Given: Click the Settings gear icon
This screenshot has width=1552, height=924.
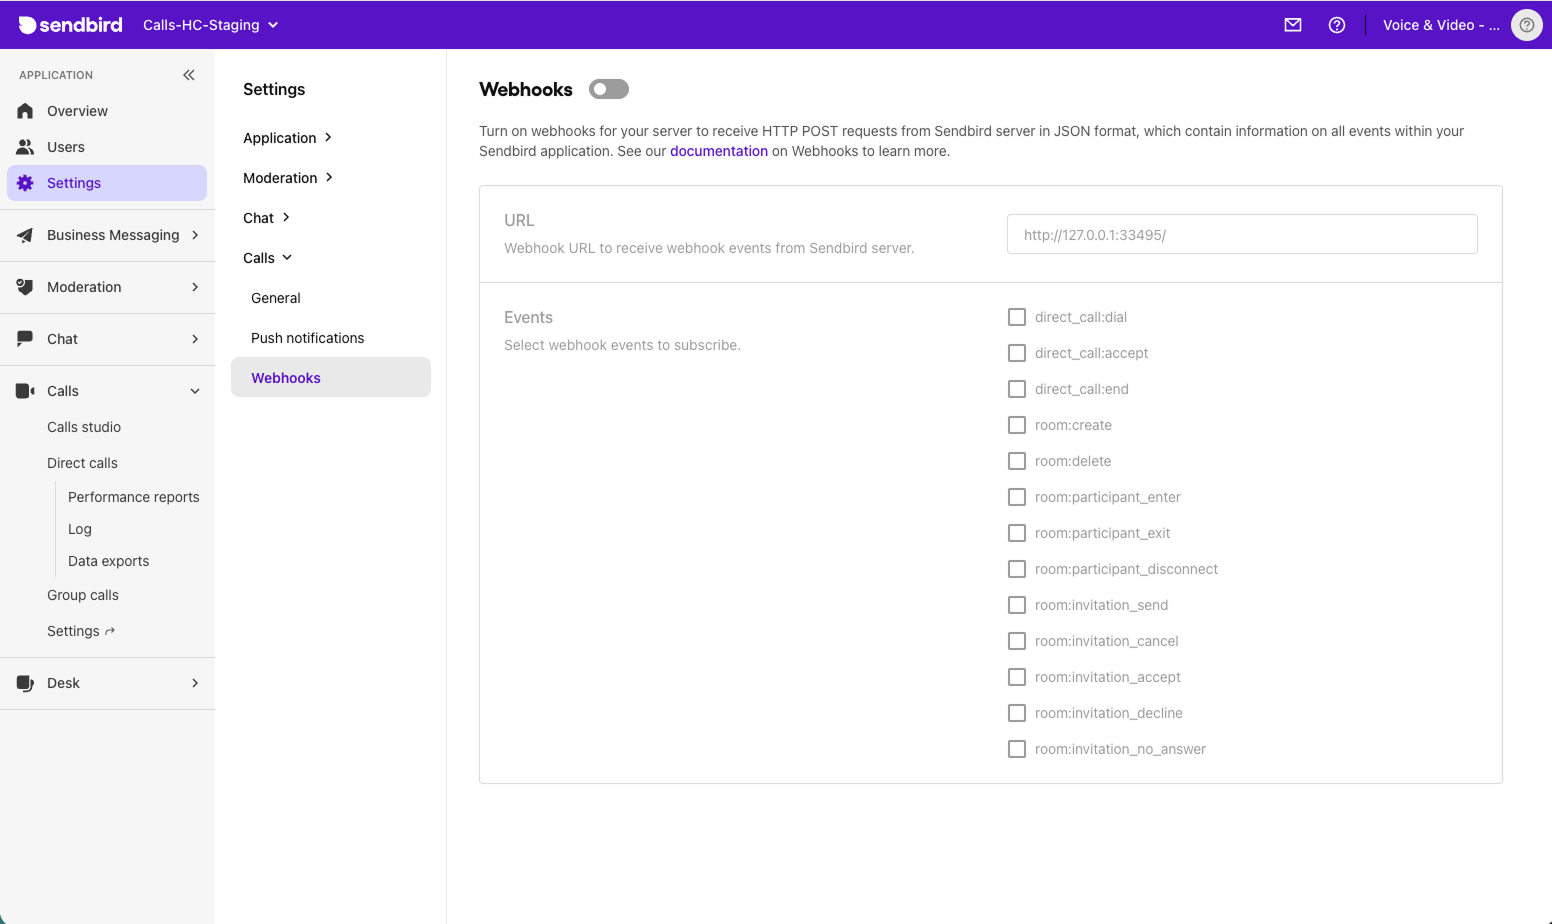Looking at the screenshot, I should 25,183.
